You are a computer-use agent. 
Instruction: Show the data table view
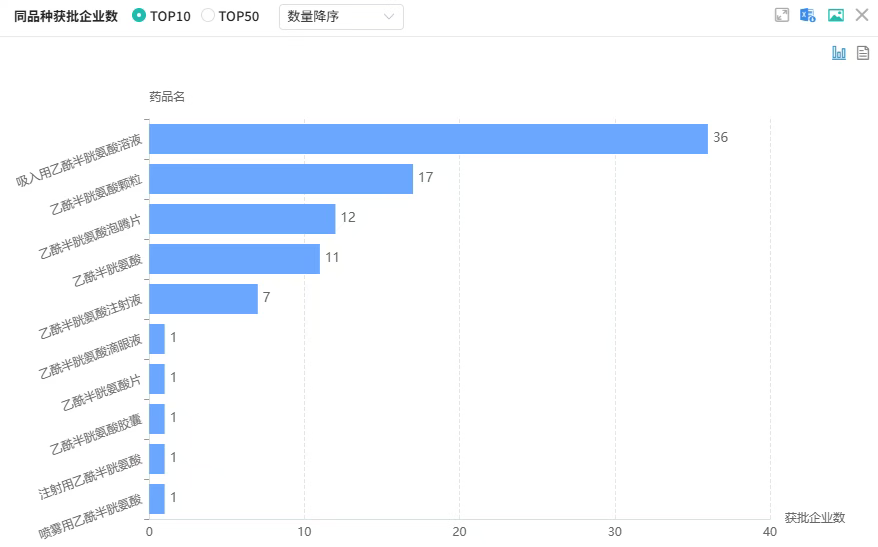(x=863, y=53)
